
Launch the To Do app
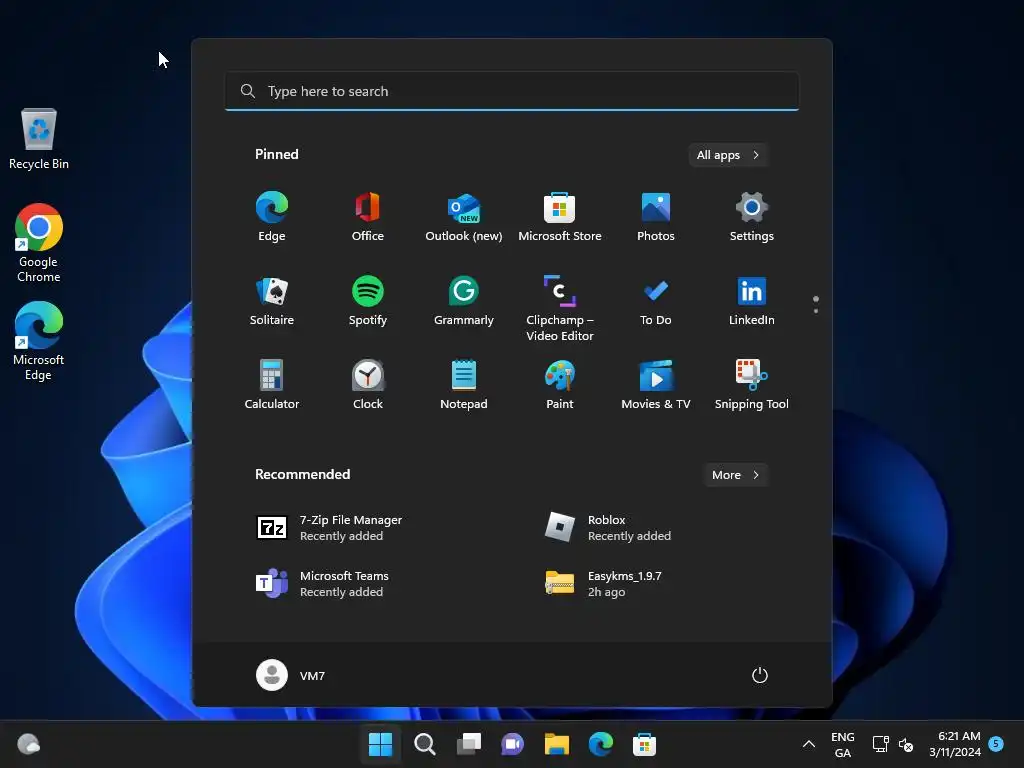[656, 300]
